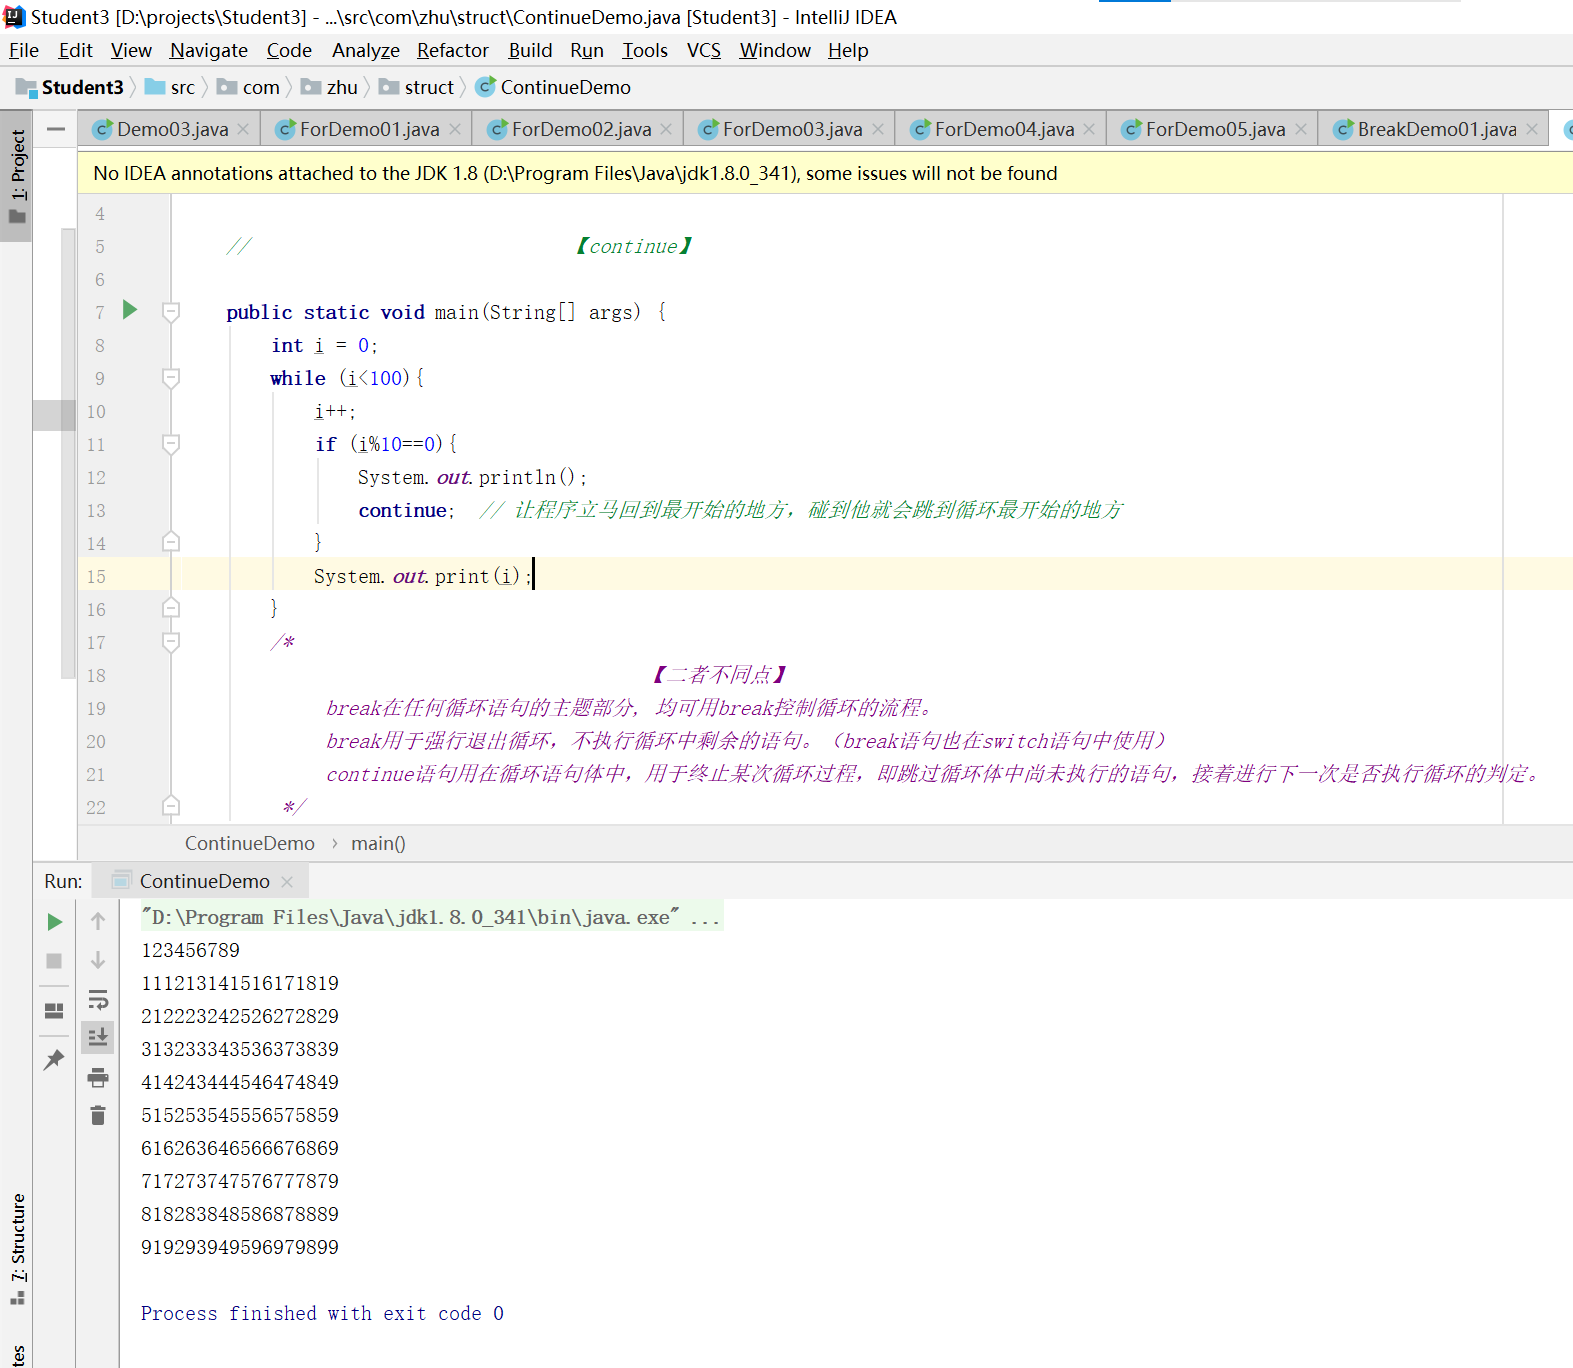Collapse the main method fold marker

tap(171, 312)
